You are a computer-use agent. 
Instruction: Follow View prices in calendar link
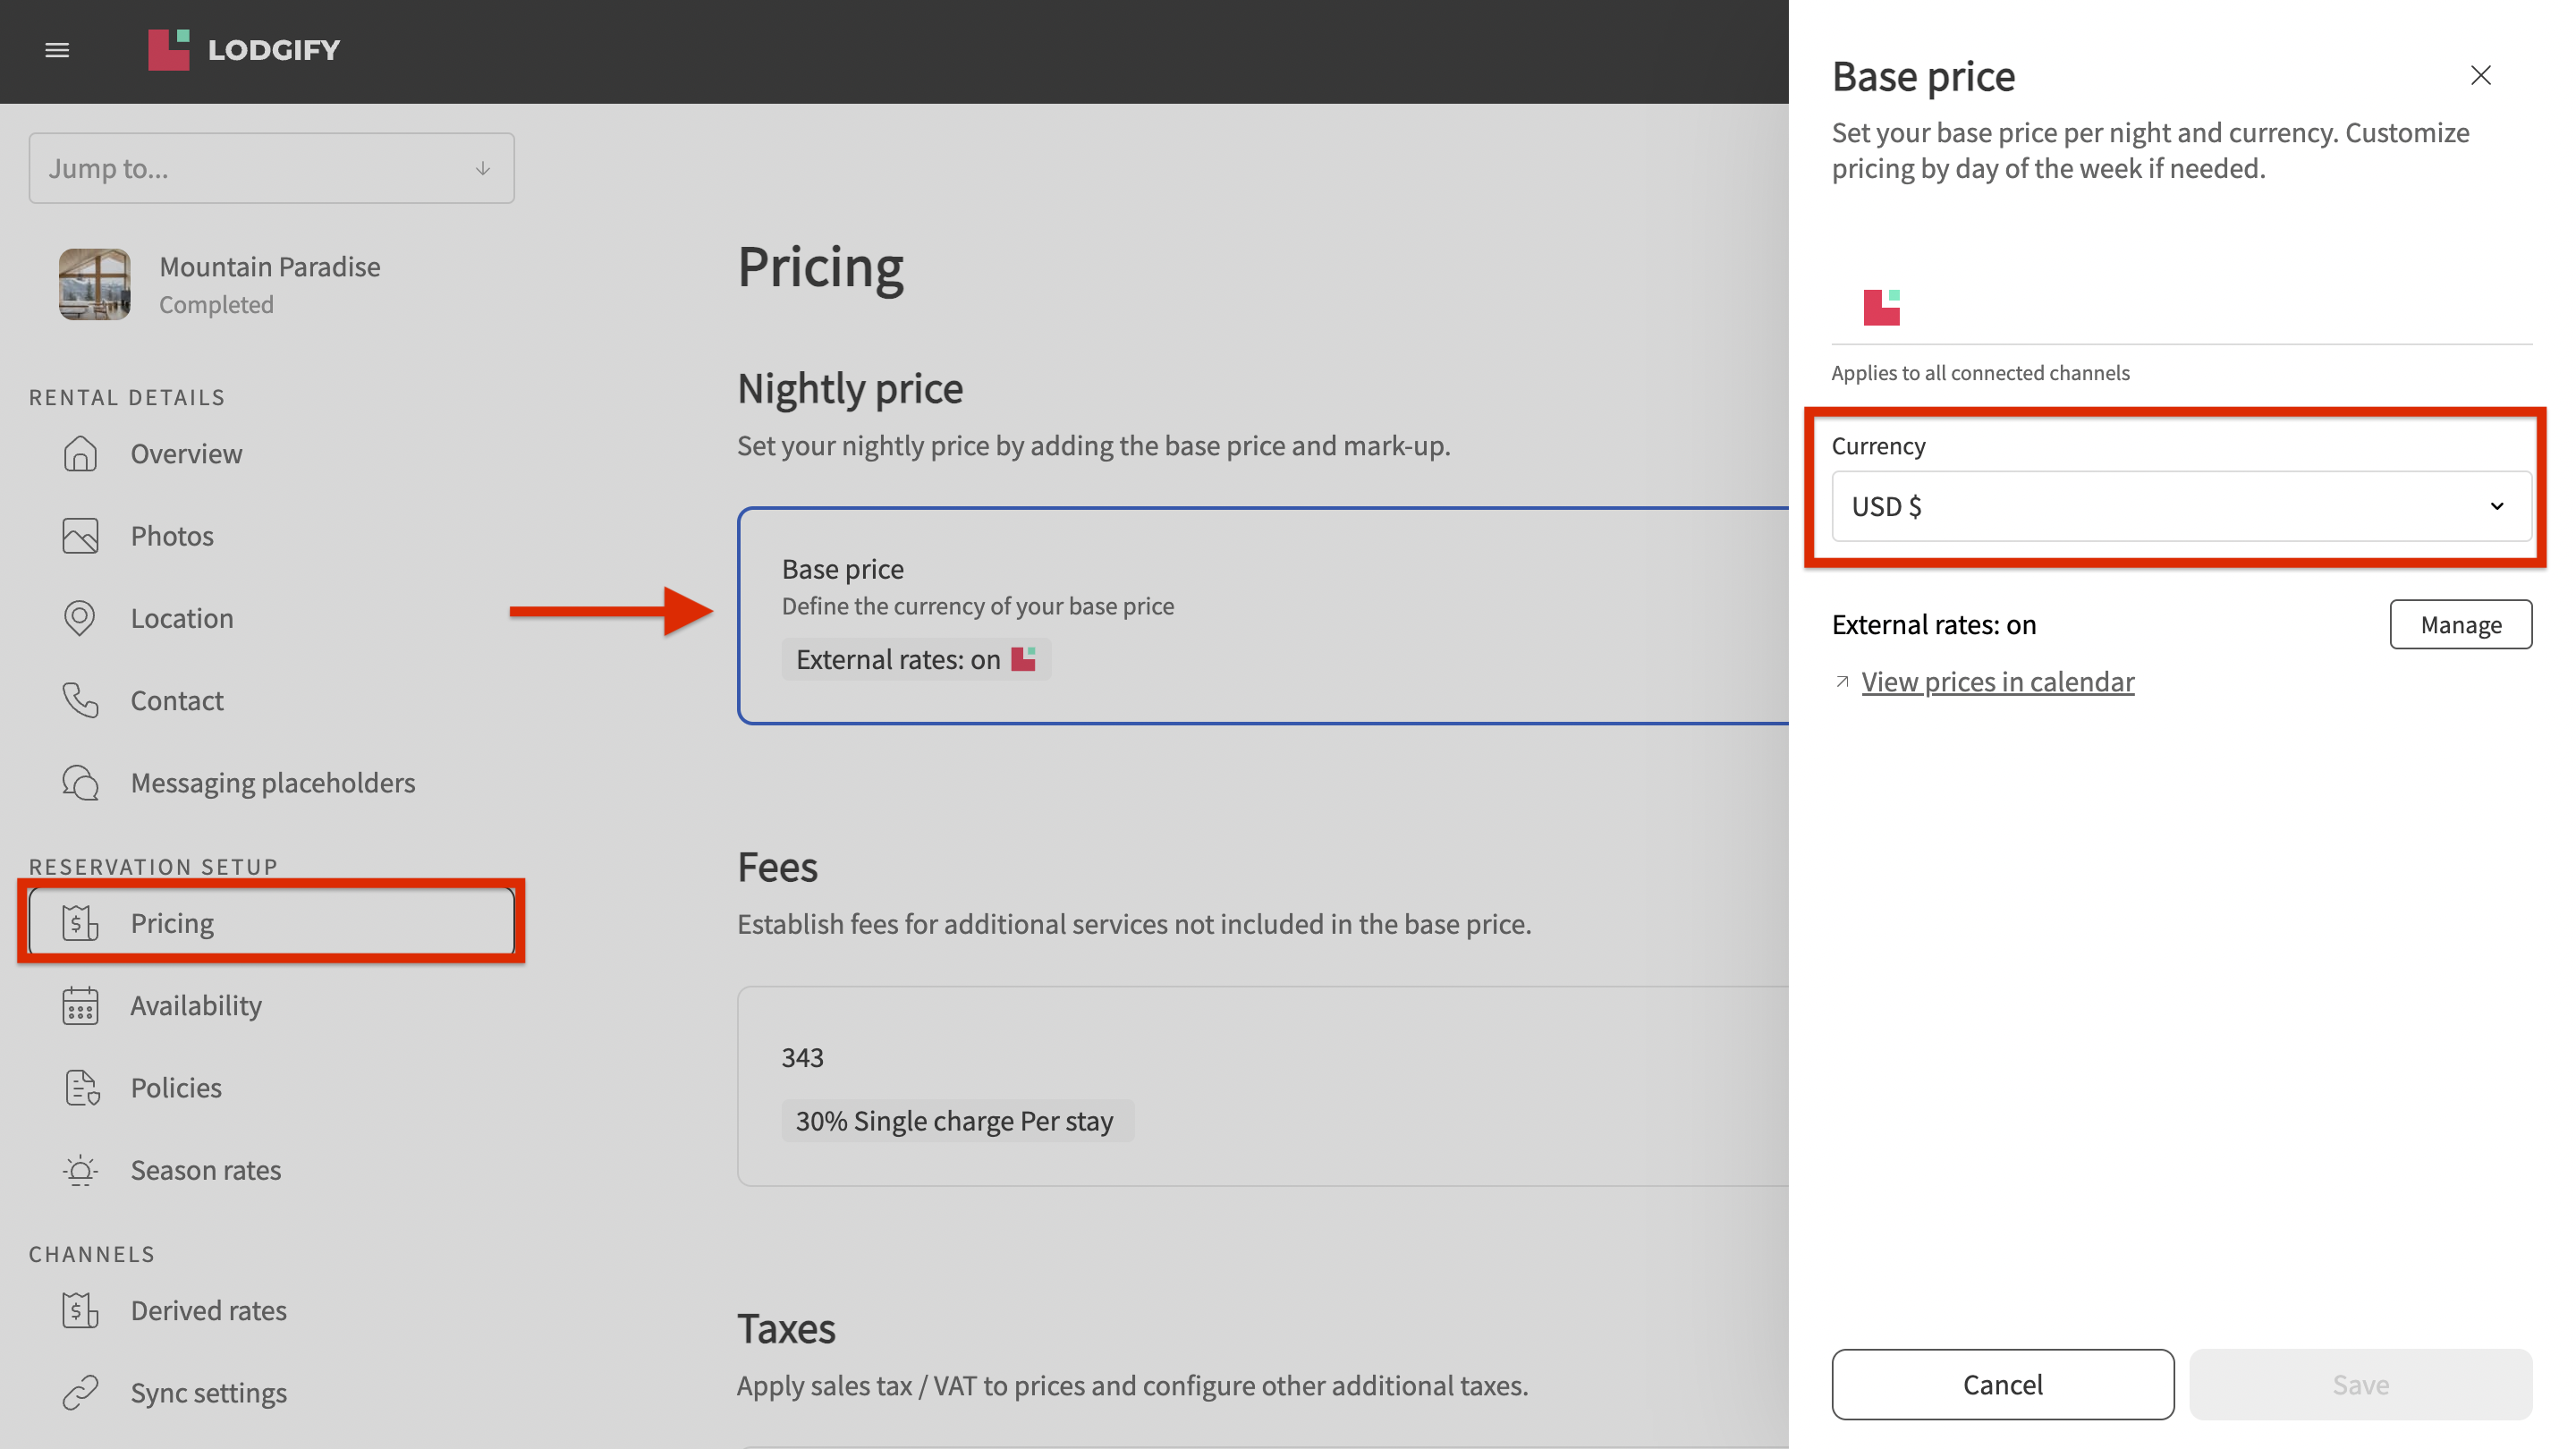[1997, 682]
